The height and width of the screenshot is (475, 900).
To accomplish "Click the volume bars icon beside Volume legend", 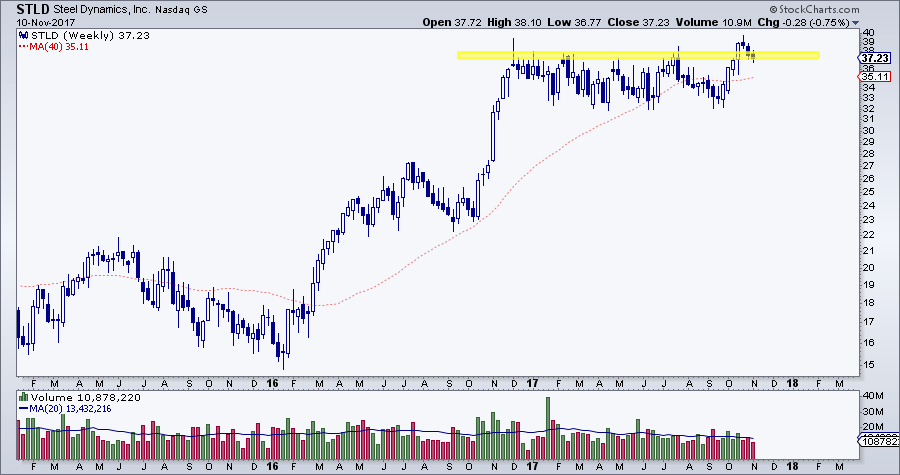I will 24,397.
